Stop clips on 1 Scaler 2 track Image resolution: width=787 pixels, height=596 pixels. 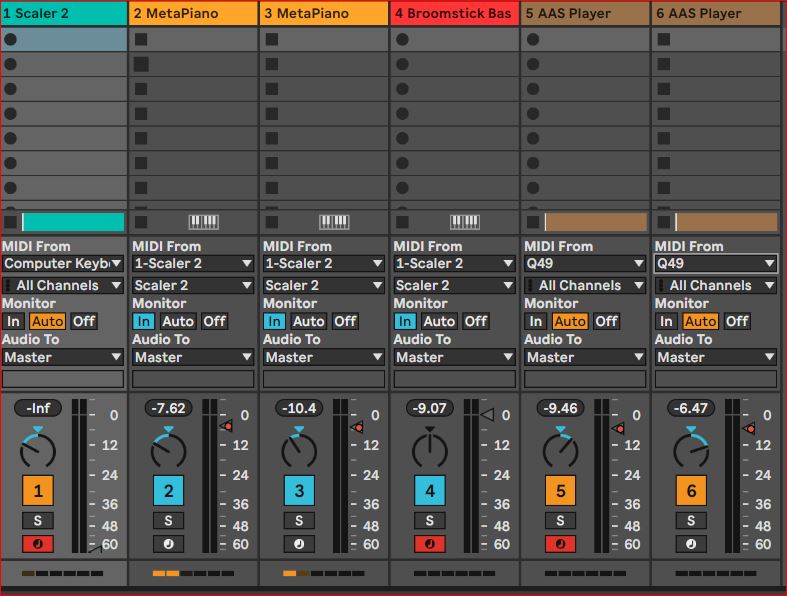pyautogui.click(x=11, y=222)
